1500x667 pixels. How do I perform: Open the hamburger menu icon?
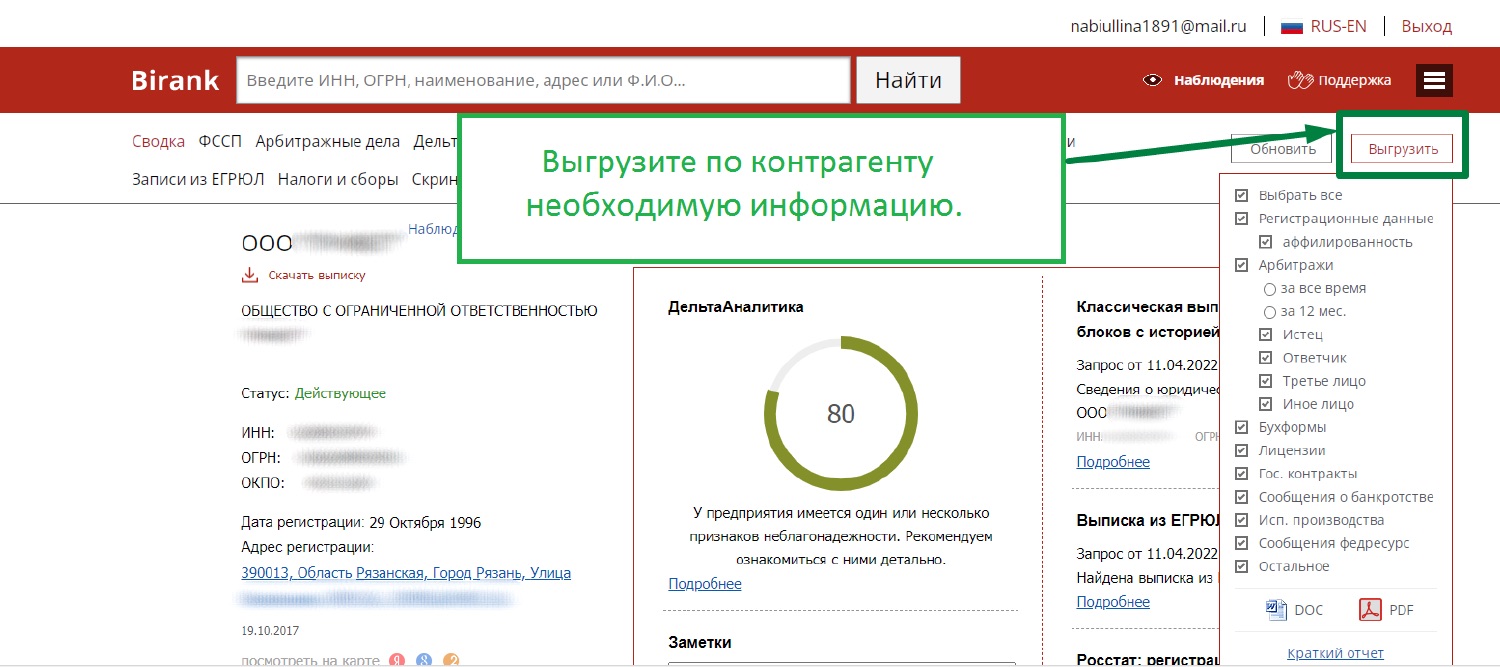[x=1434, y=80]
